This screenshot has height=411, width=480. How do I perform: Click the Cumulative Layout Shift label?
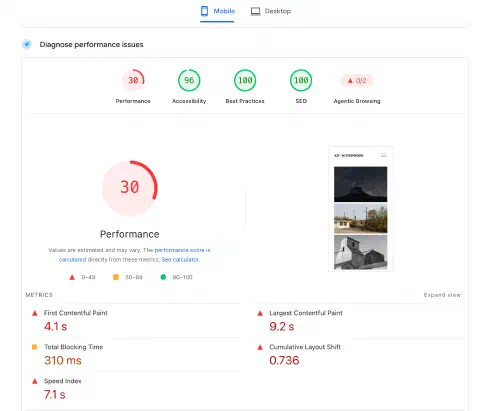(x=305, y=347)
